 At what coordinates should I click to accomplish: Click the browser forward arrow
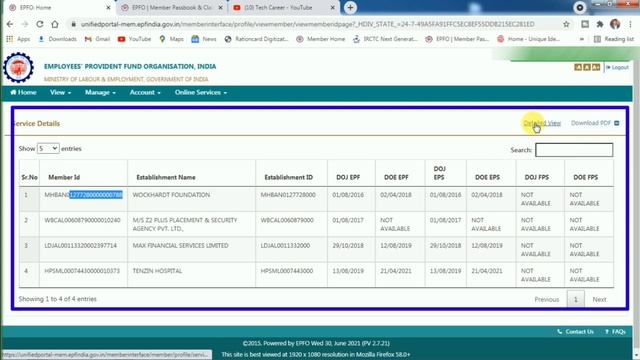click(24, 24)
